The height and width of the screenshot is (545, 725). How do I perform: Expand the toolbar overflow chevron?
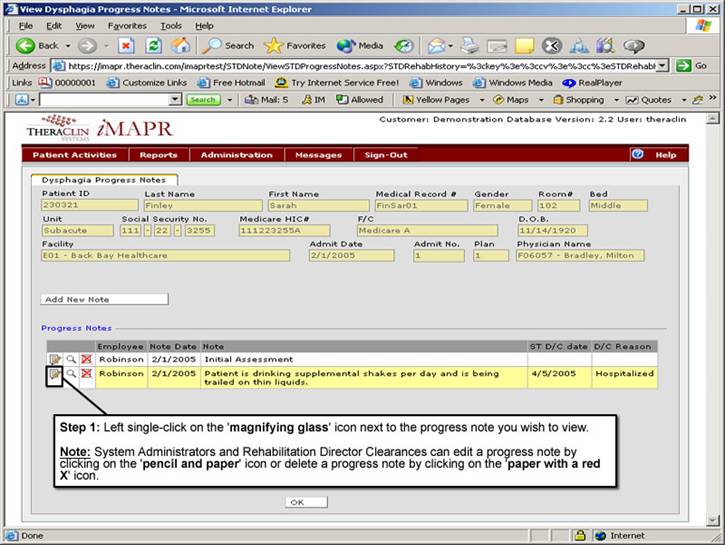(713, 98)
